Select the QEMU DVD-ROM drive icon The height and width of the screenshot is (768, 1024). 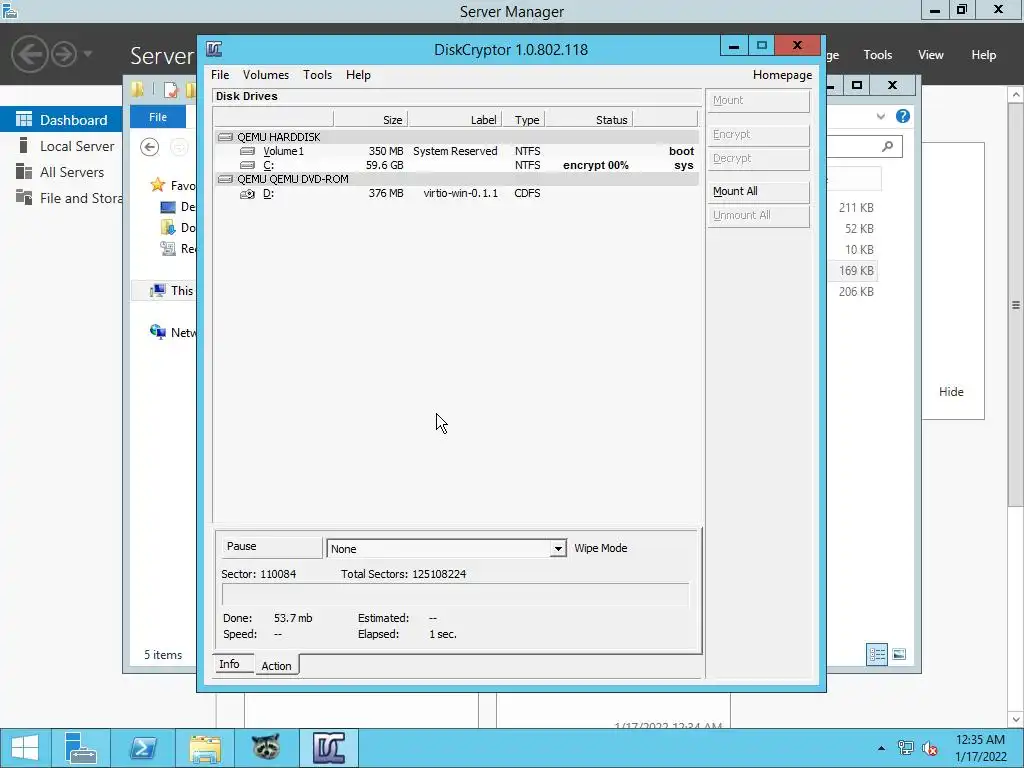225,179
